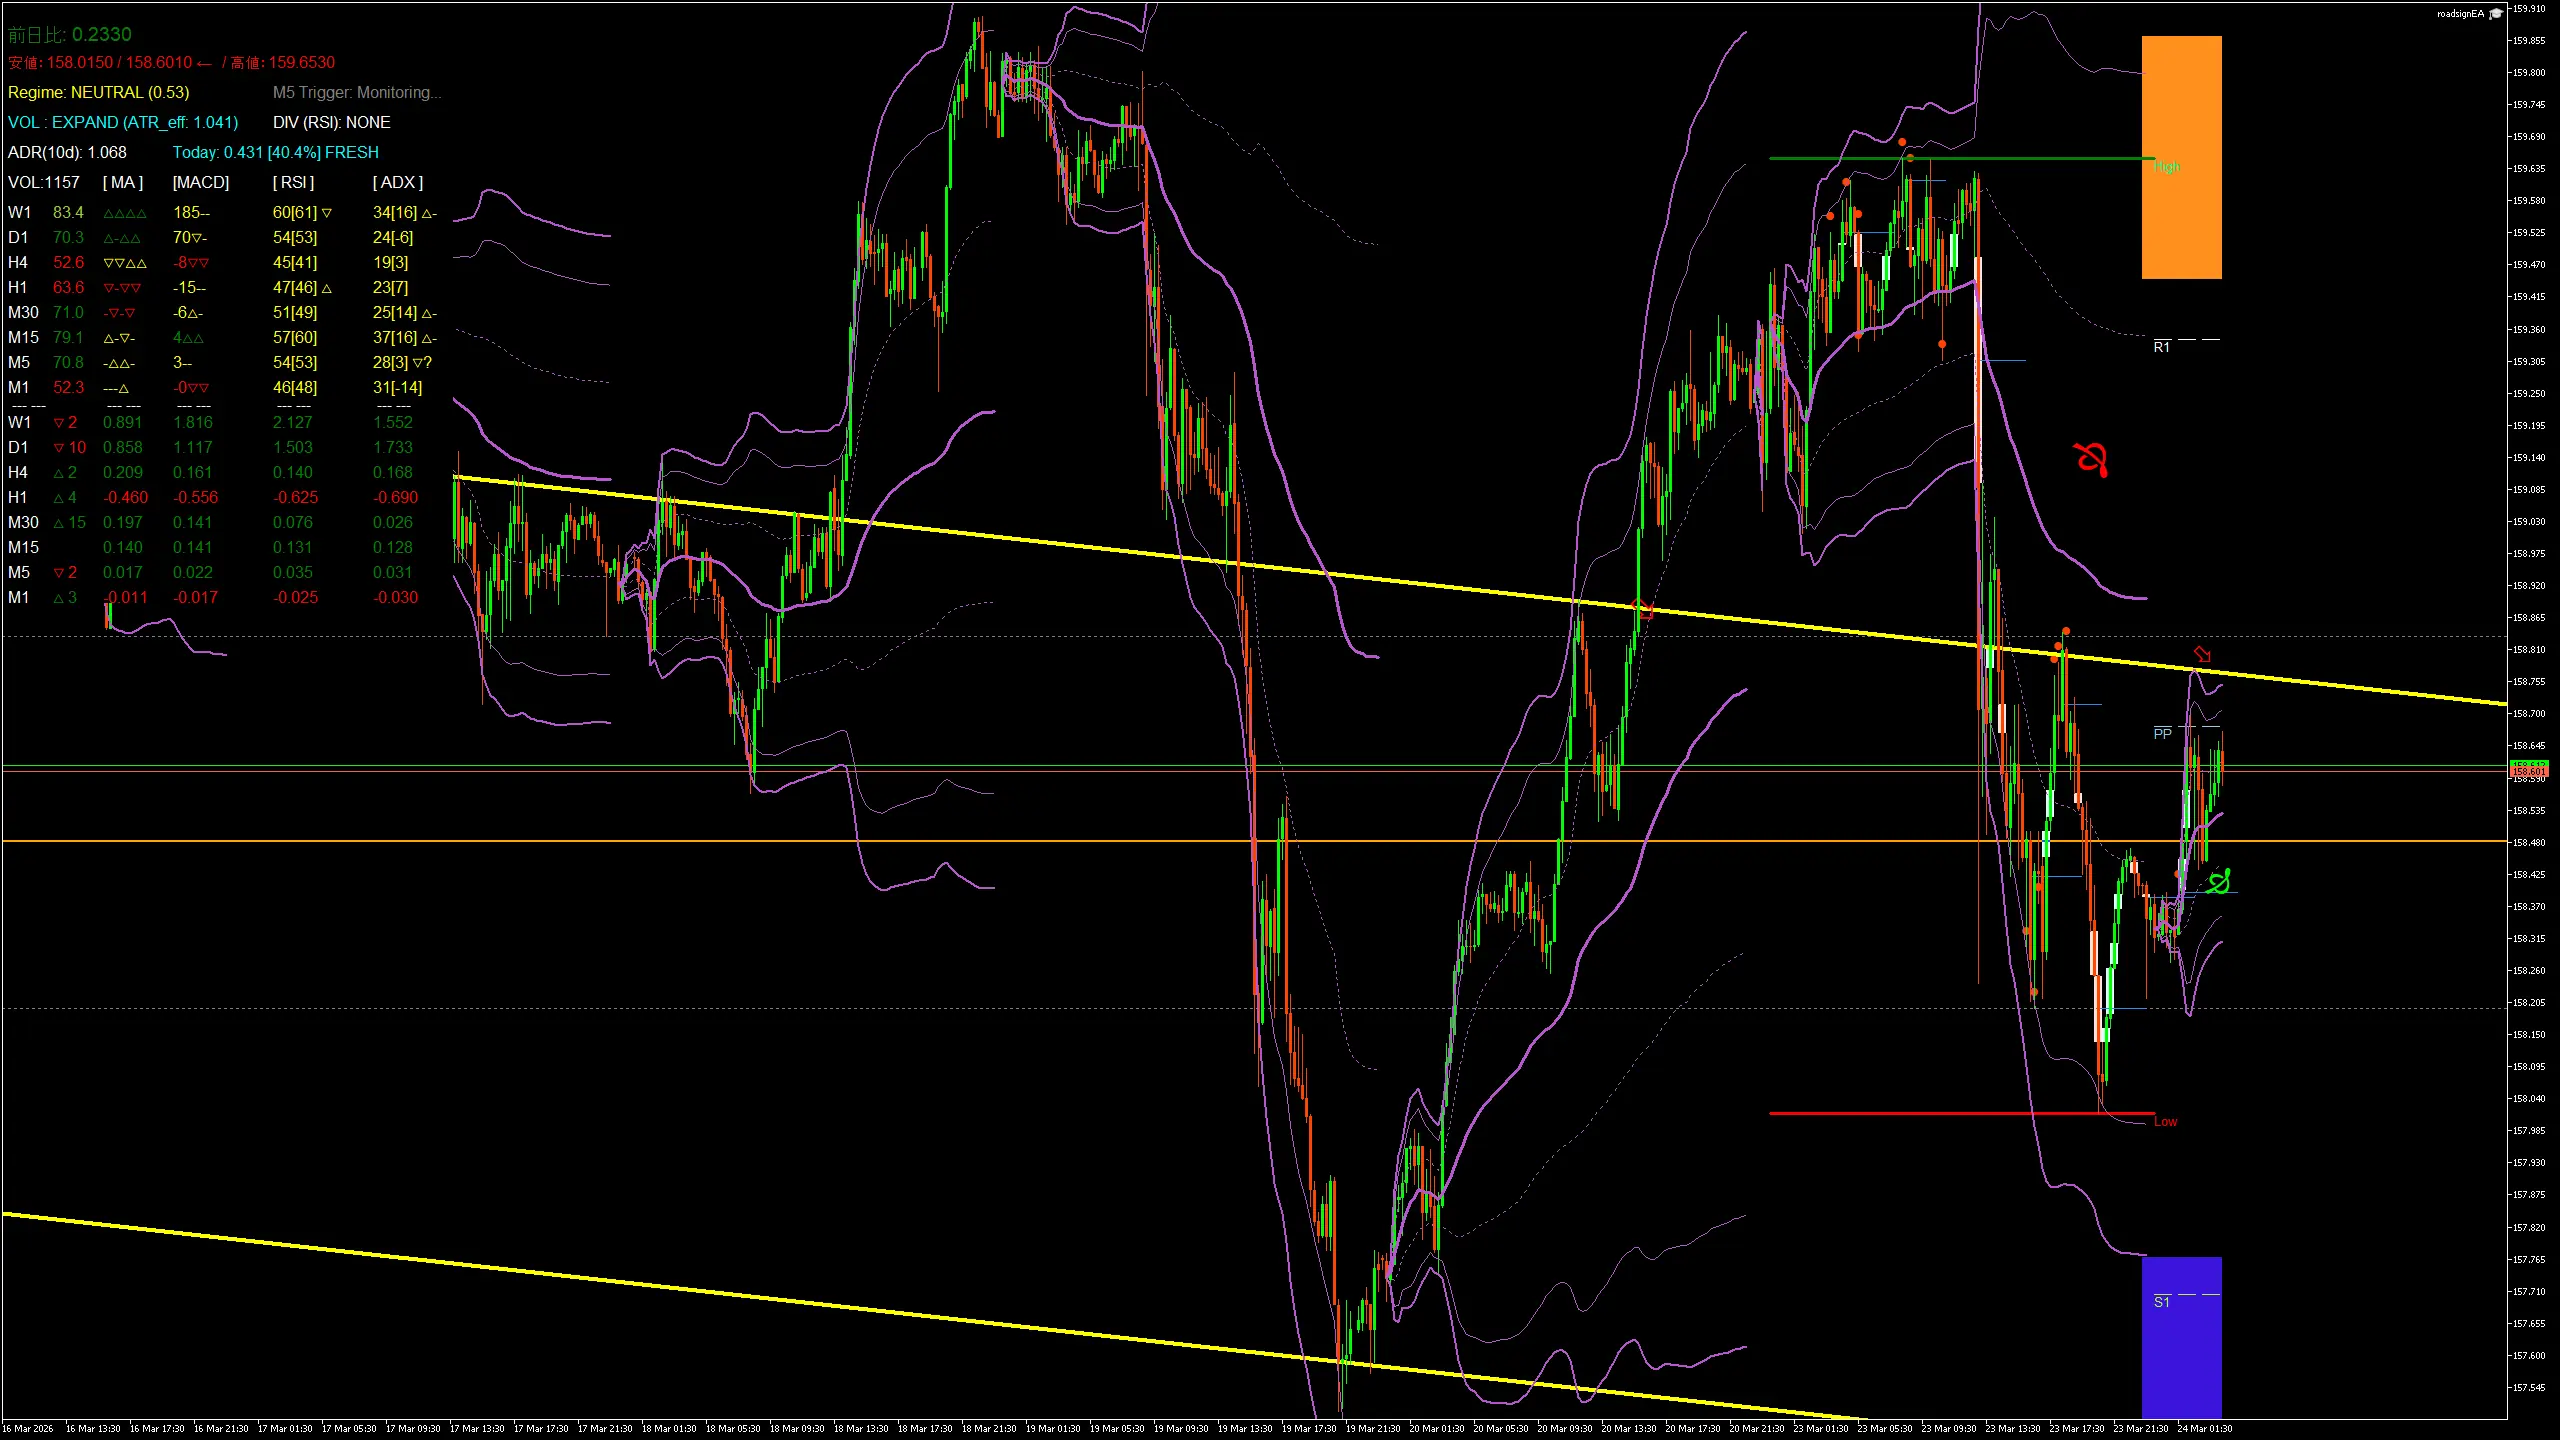This screenshot has height=1440, width=2560.
Task: Select the [MACD] column header in the dashboard
Action: (198, 182)
